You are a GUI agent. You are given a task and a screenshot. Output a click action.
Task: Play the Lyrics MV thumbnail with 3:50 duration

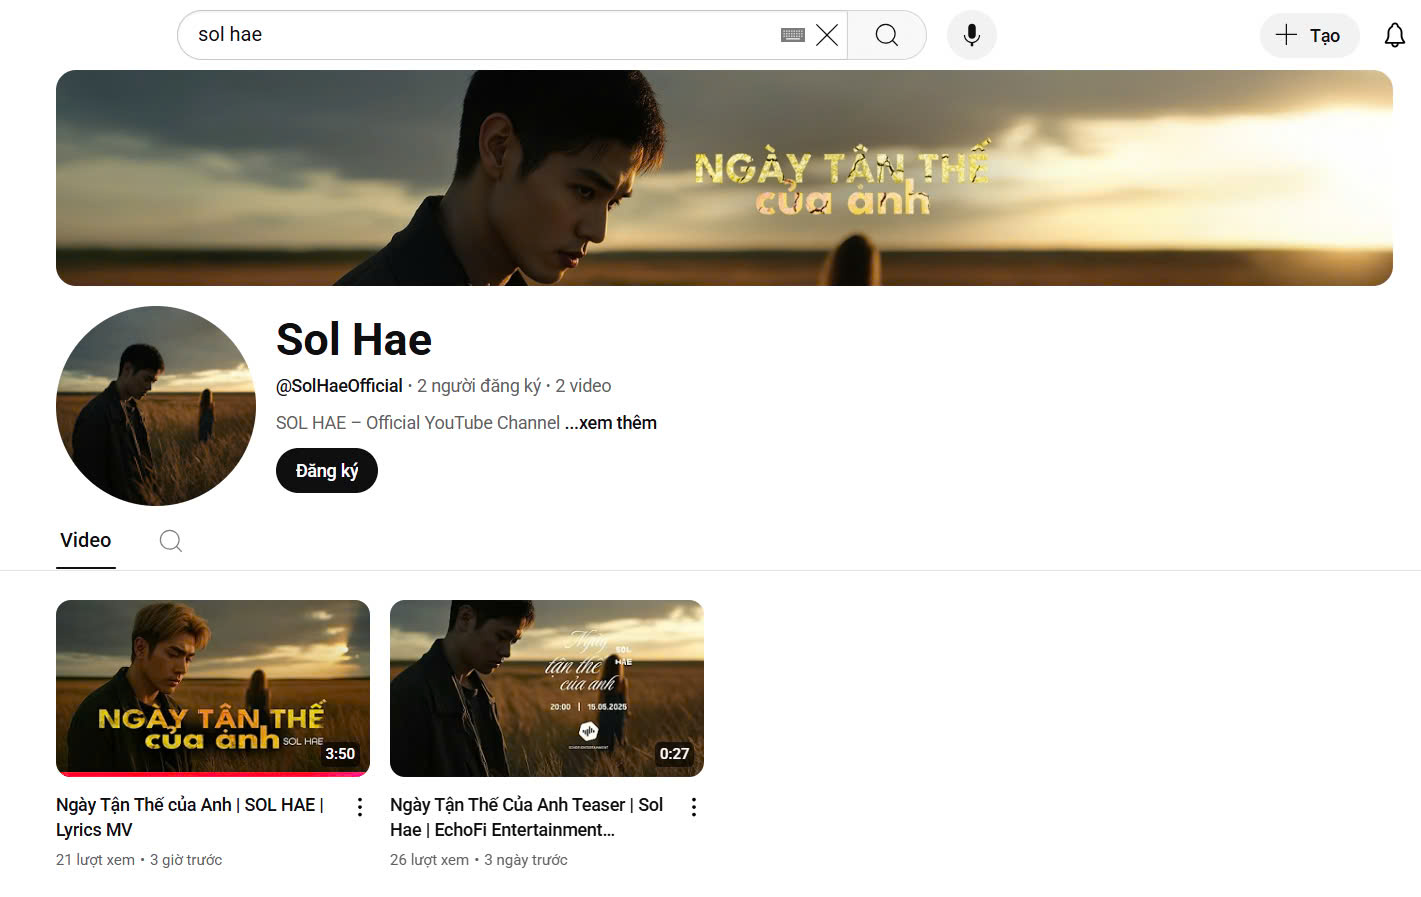pos(213,688)
